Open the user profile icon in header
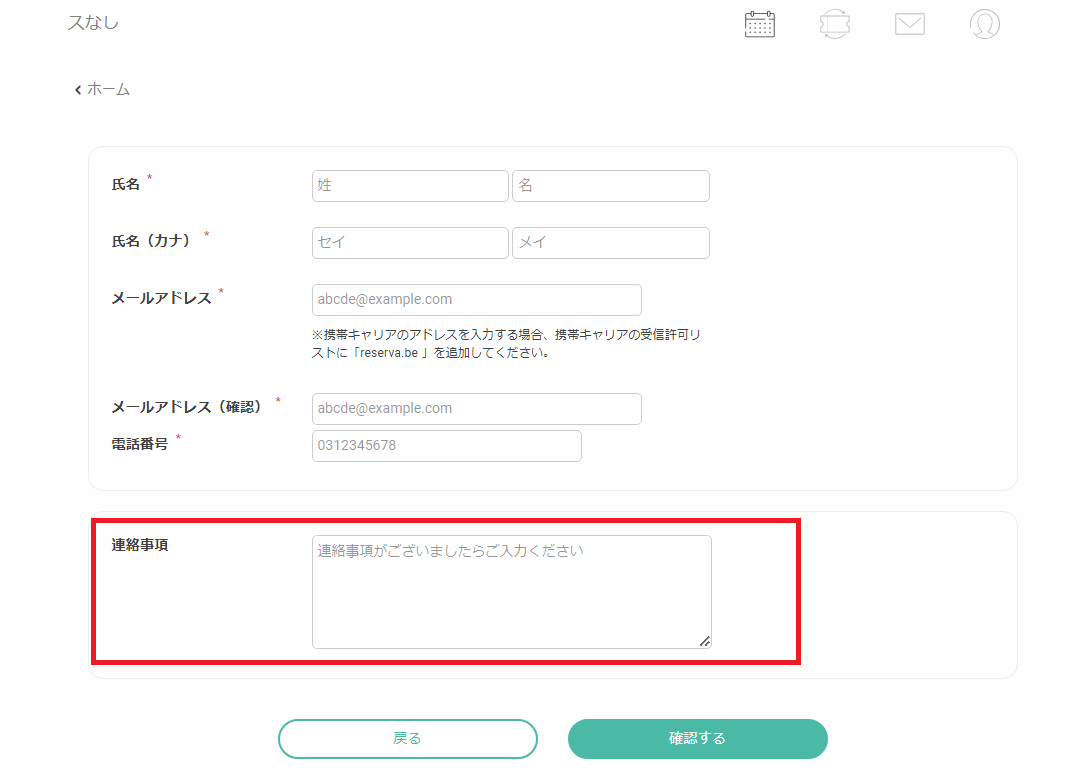 (x=985, y=24)
